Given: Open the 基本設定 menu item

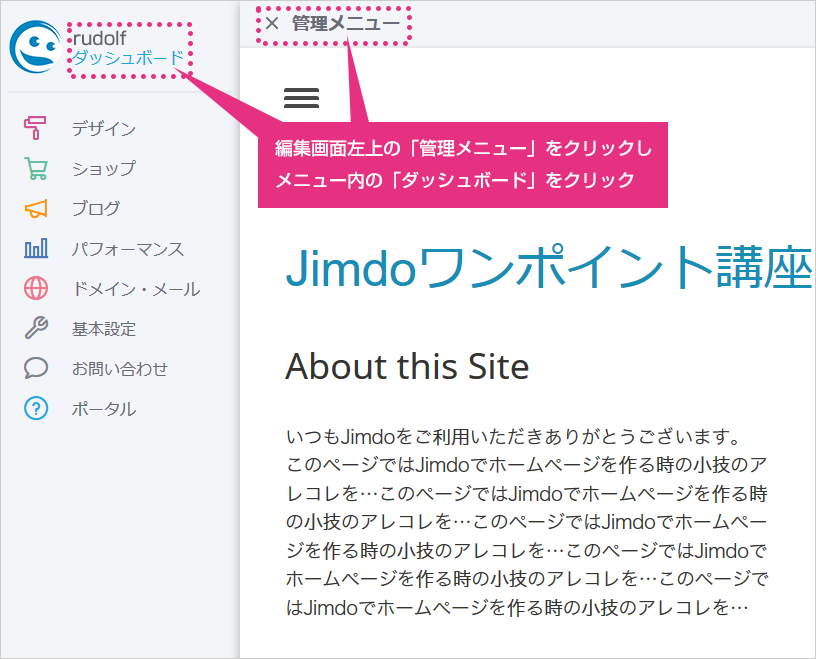Looking at the screenshot, I should click(x=104, y=329).
